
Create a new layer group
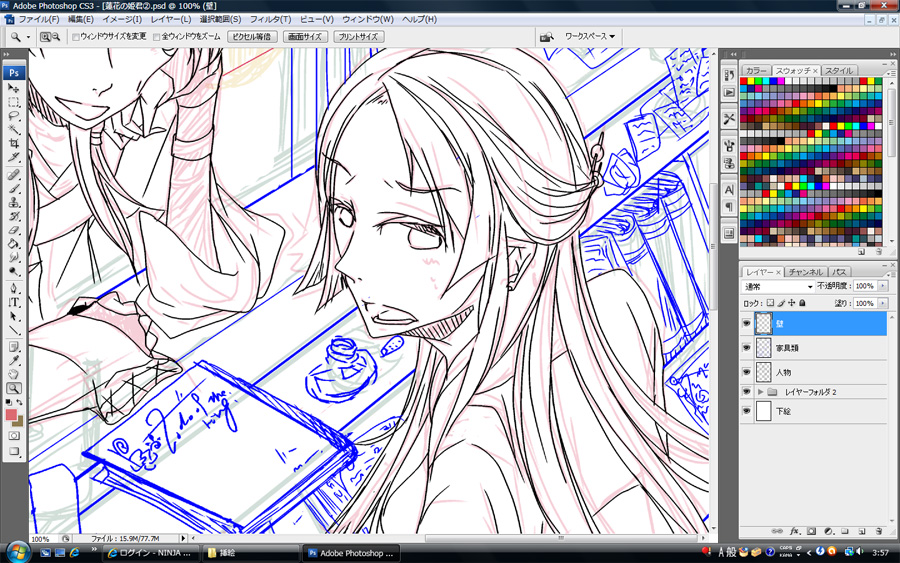(x=845, y=531)
